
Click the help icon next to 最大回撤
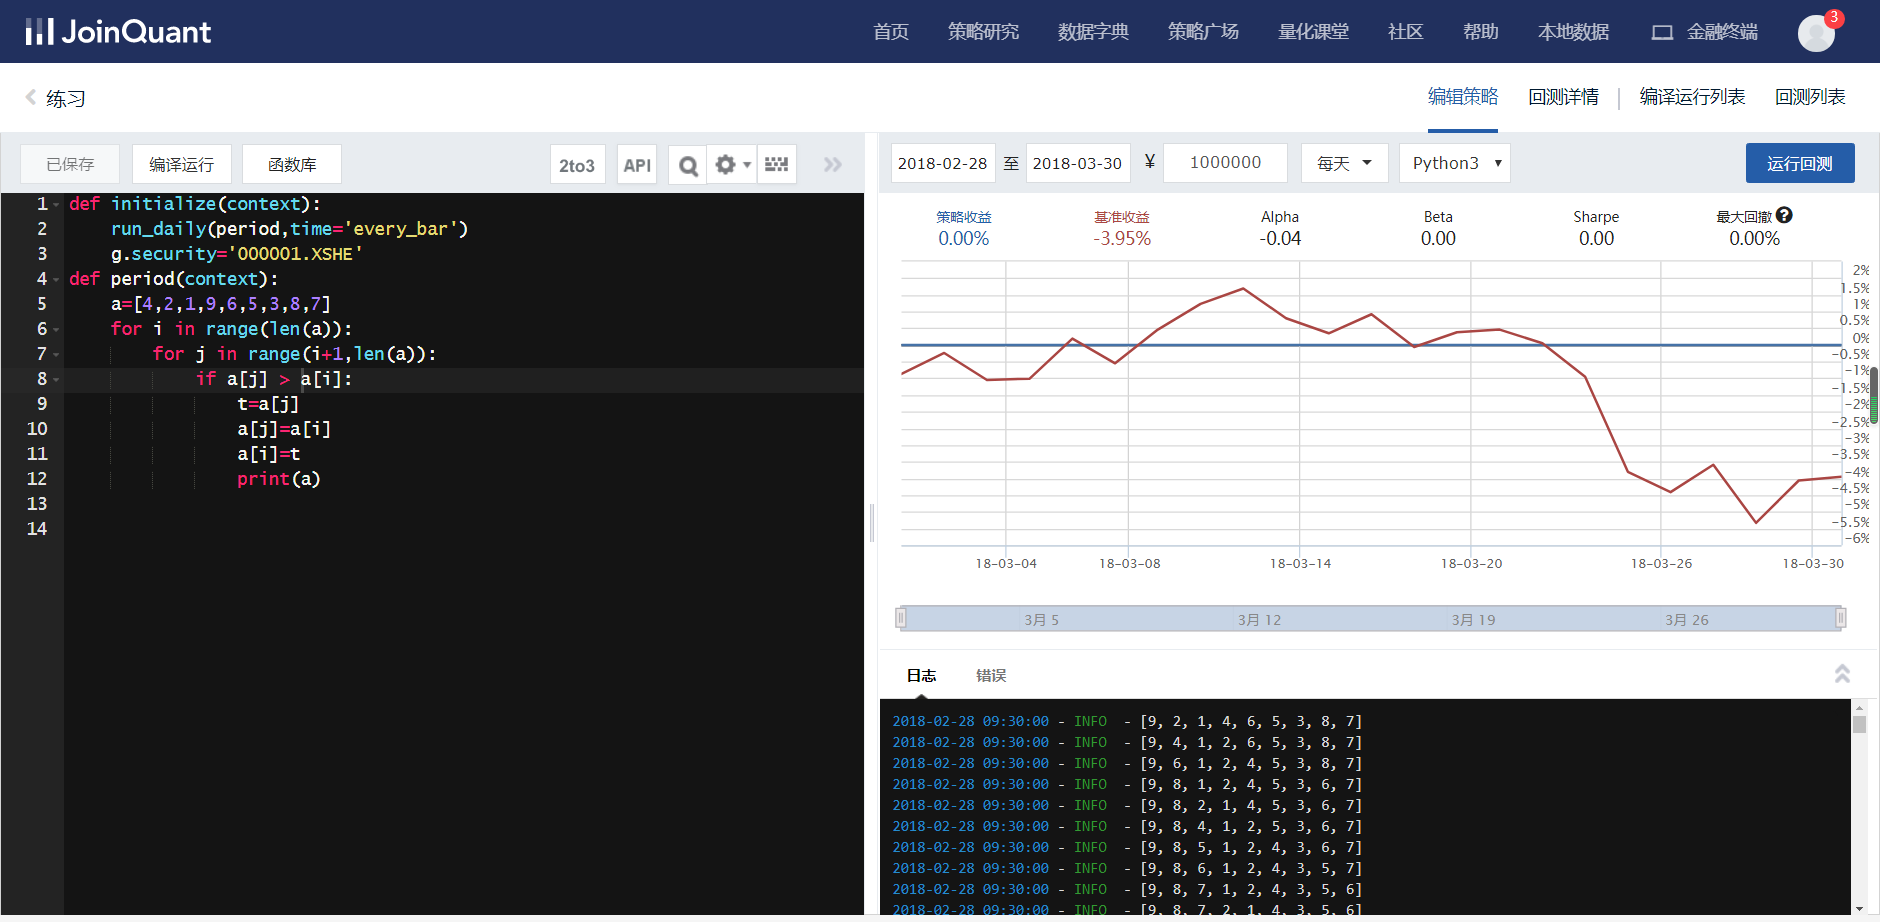[1785, 216]
